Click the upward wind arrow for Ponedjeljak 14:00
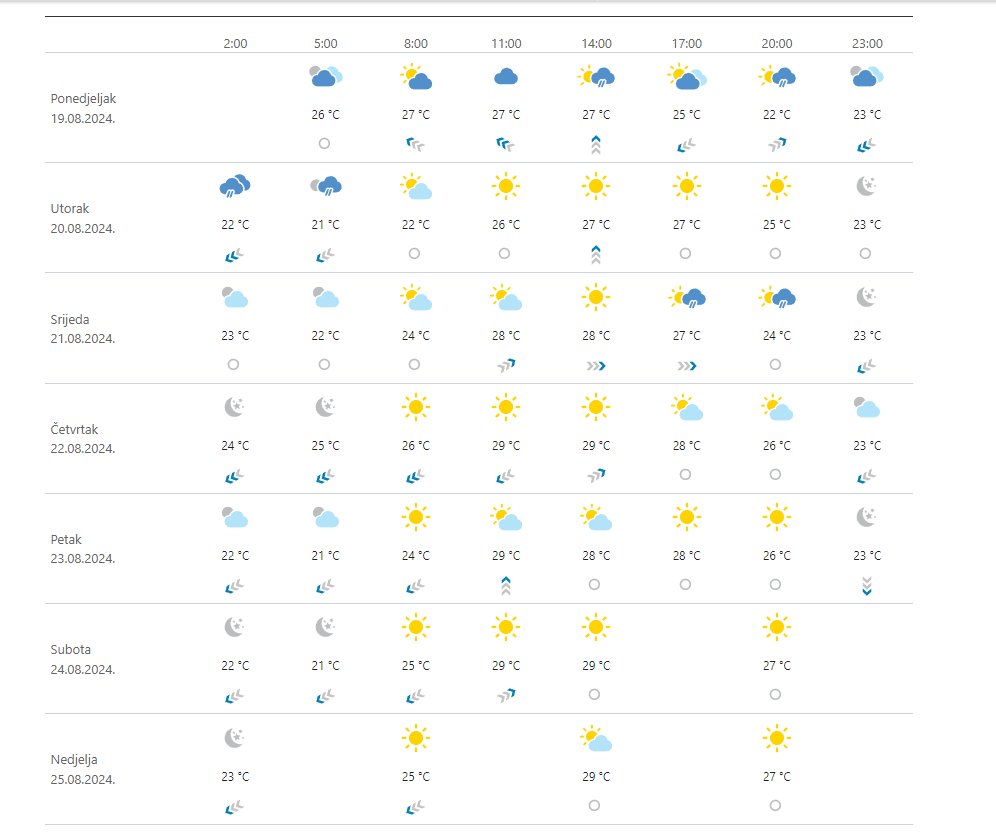This screenshot has width=996, height=832. (x=595, y=144)
